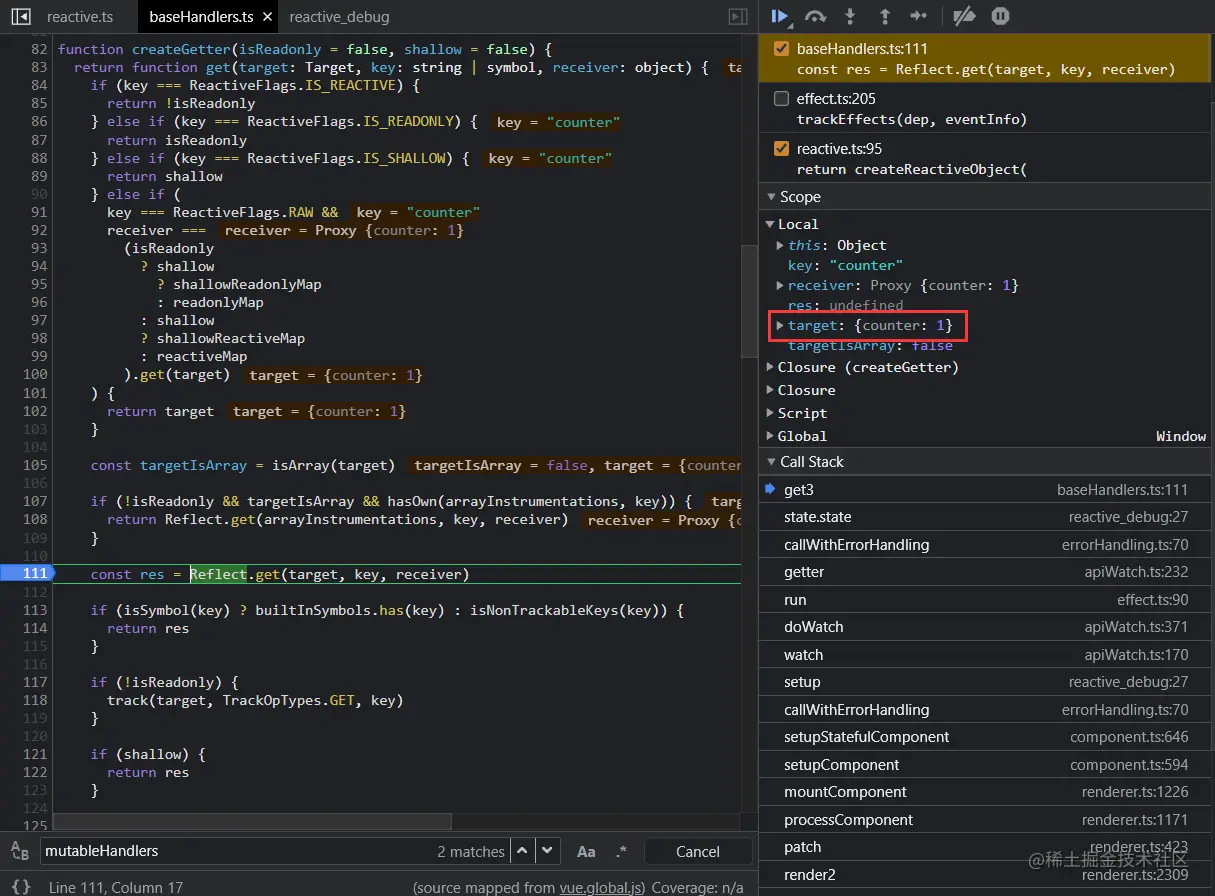Viewport: 1215px width, 896px height.
Task: Expand the receiver Proxy entry
Action: (x=780, y=285)
